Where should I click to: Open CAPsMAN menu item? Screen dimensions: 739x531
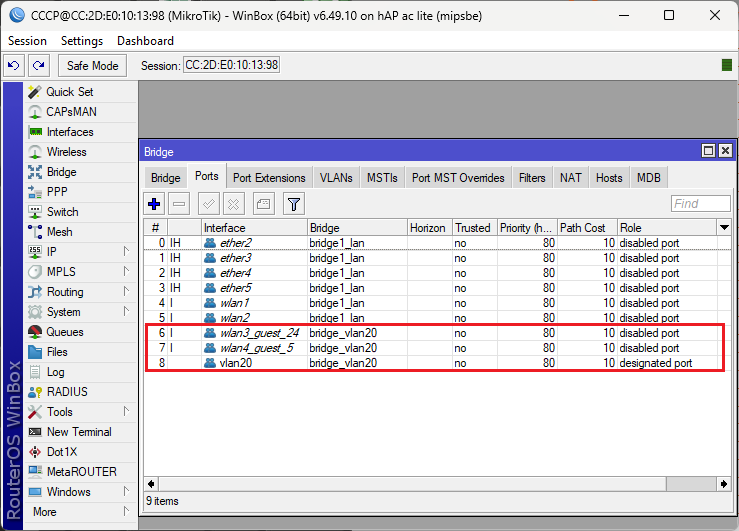coord(81,112)
